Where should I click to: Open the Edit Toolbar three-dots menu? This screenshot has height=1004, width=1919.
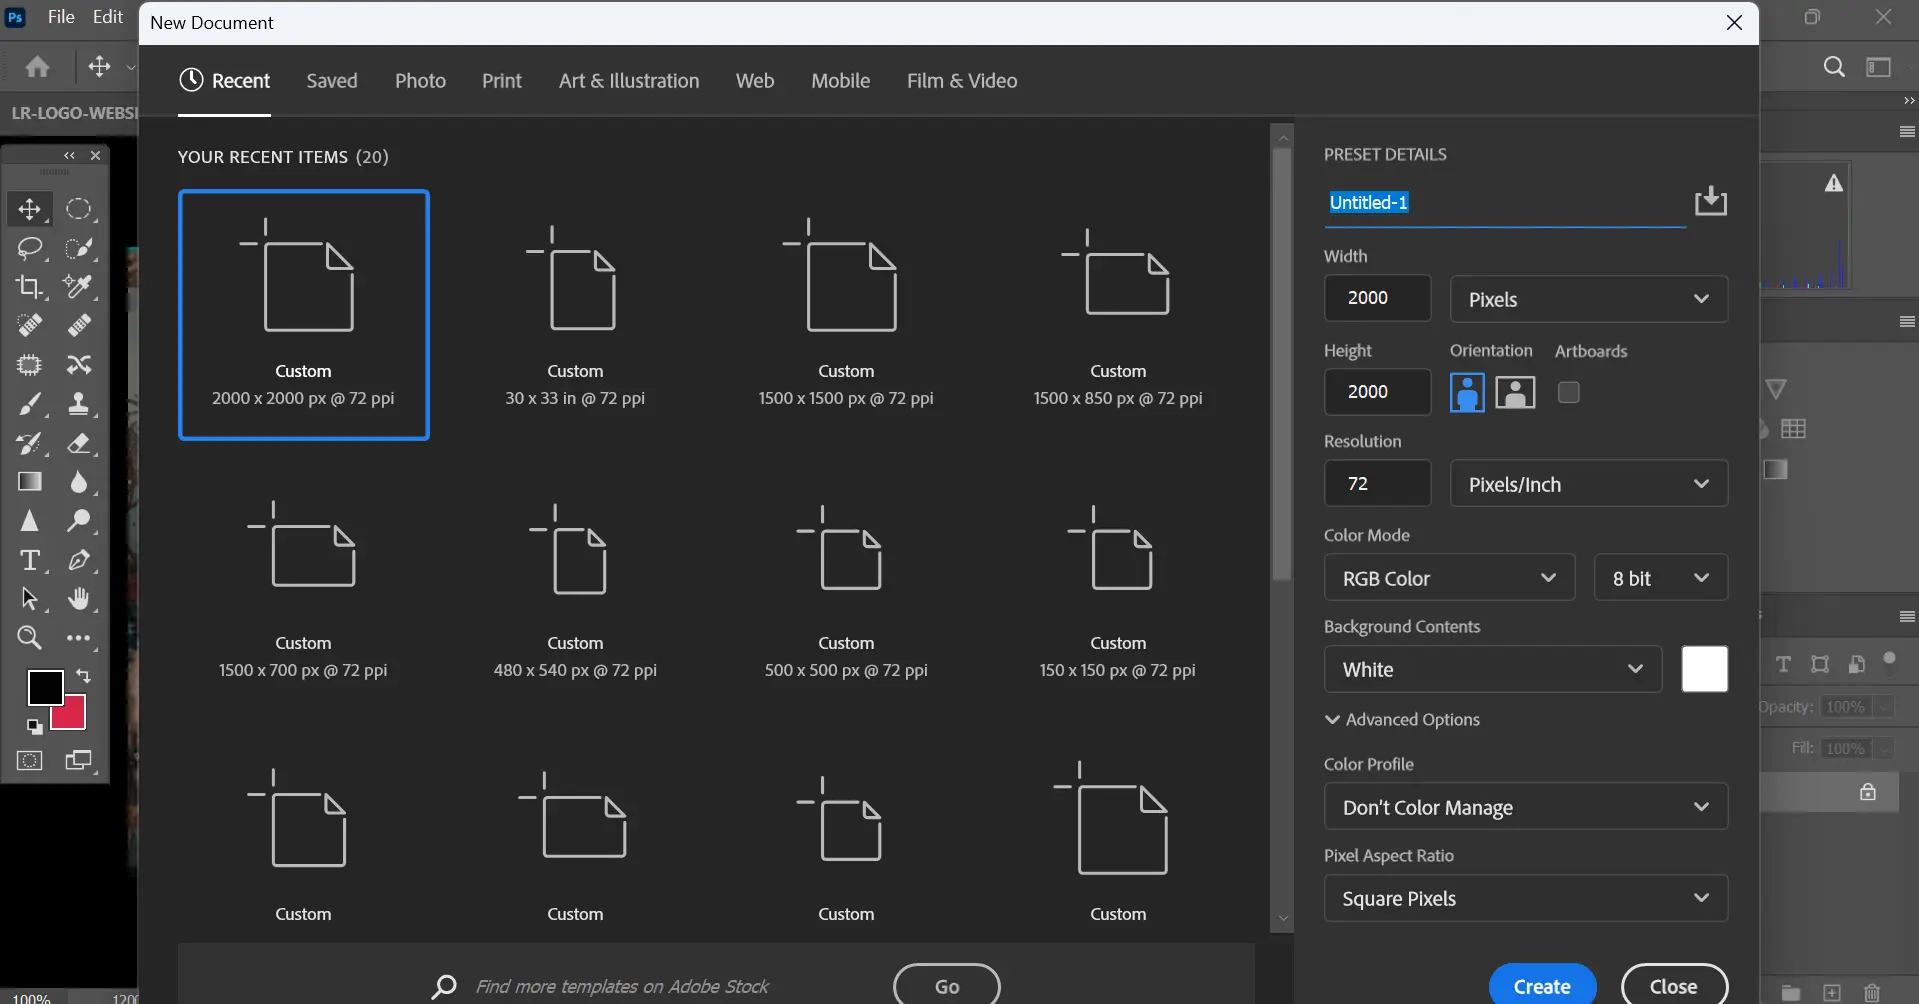tap(79, 638)
